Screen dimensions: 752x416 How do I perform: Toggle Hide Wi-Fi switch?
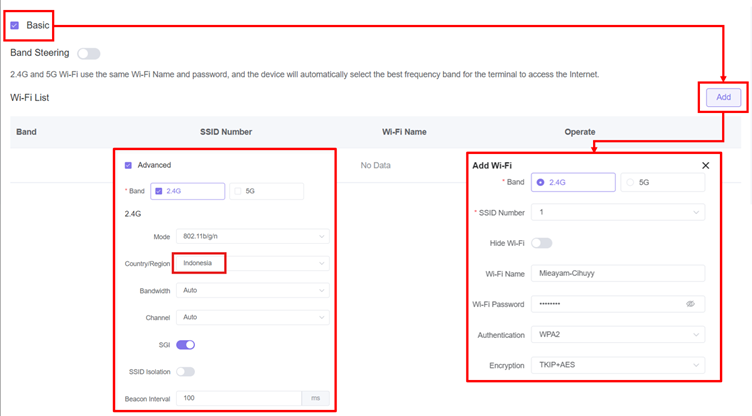pos(542,243)
